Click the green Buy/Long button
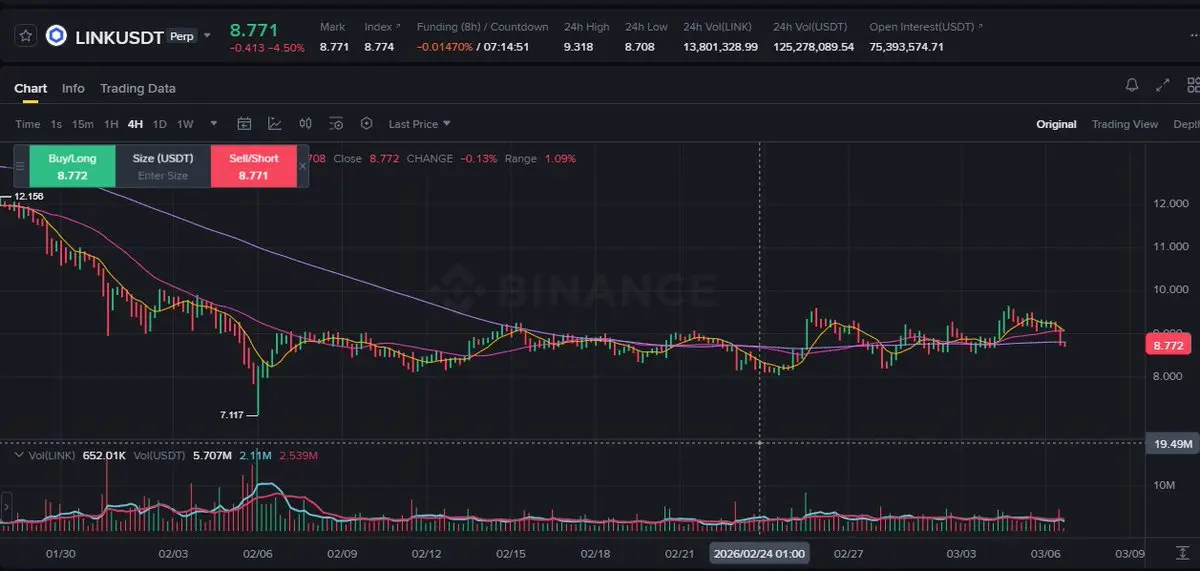The image size is (1200, 571). coord(72,166)
